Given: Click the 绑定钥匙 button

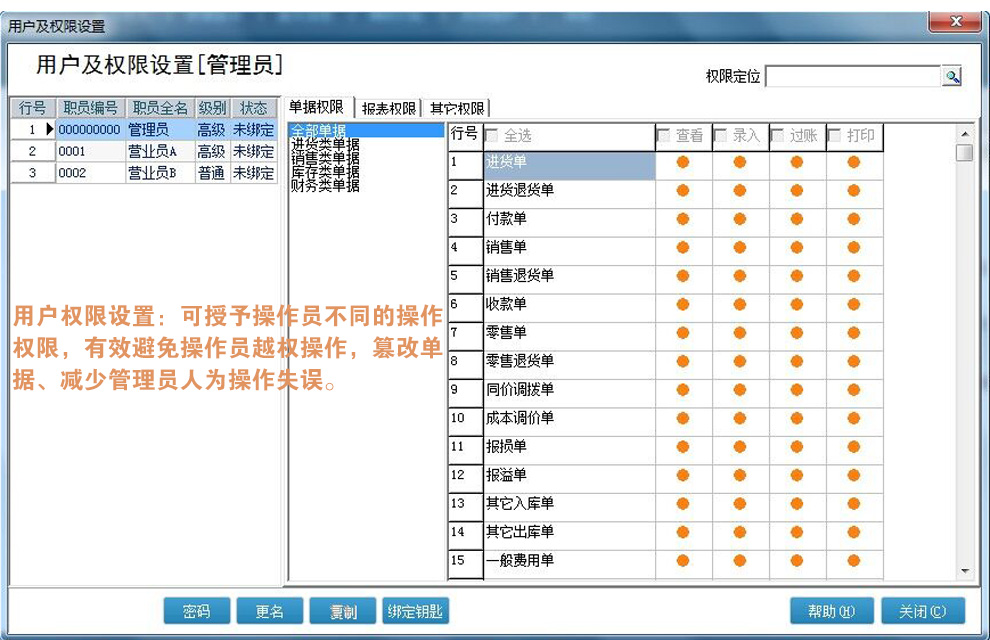Looking at the screenshot, I should point(415,611).
